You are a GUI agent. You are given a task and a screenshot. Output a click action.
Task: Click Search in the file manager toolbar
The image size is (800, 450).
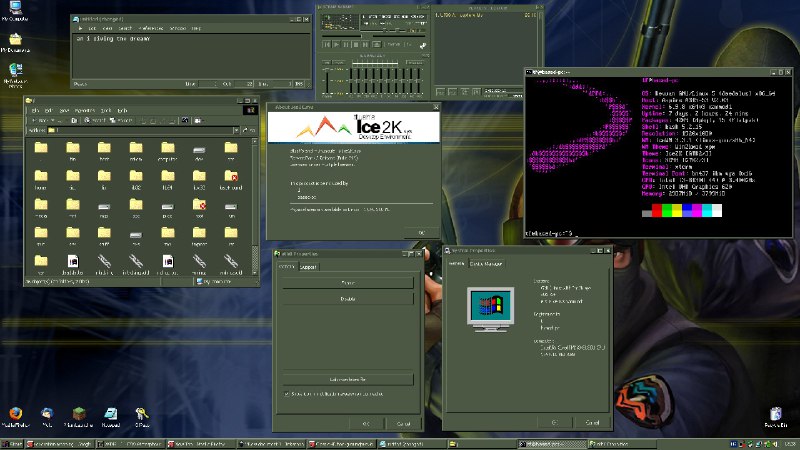(95, 120)
